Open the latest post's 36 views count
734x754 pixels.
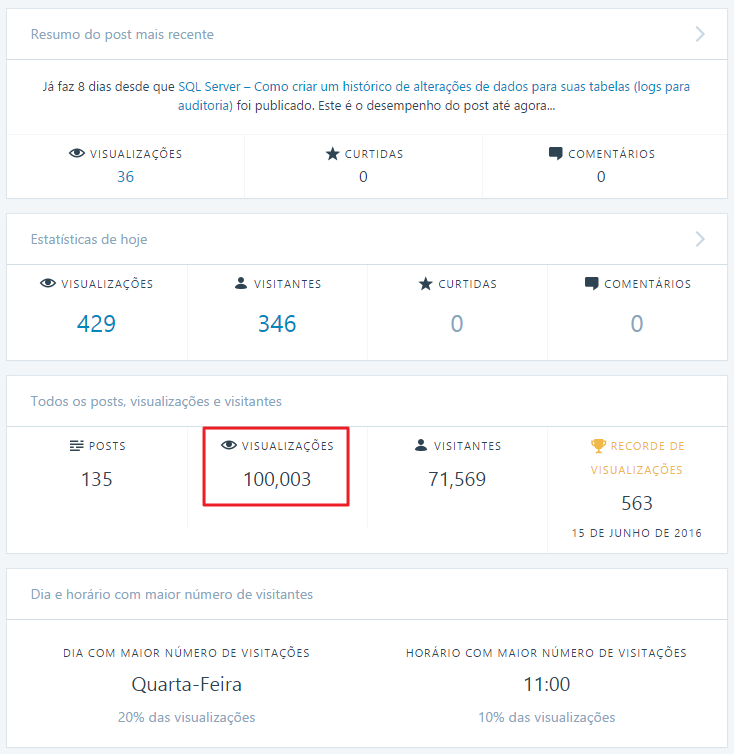pyautogui.click(x=126, y=176)
